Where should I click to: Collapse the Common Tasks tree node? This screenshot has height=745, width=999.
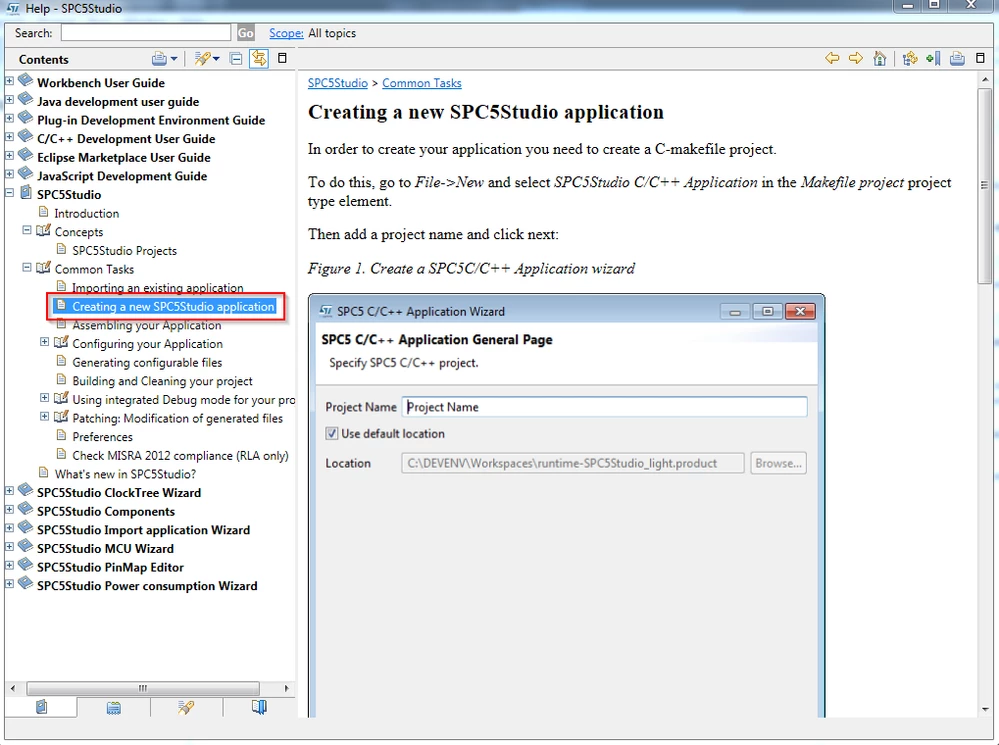tap(27, 268)
